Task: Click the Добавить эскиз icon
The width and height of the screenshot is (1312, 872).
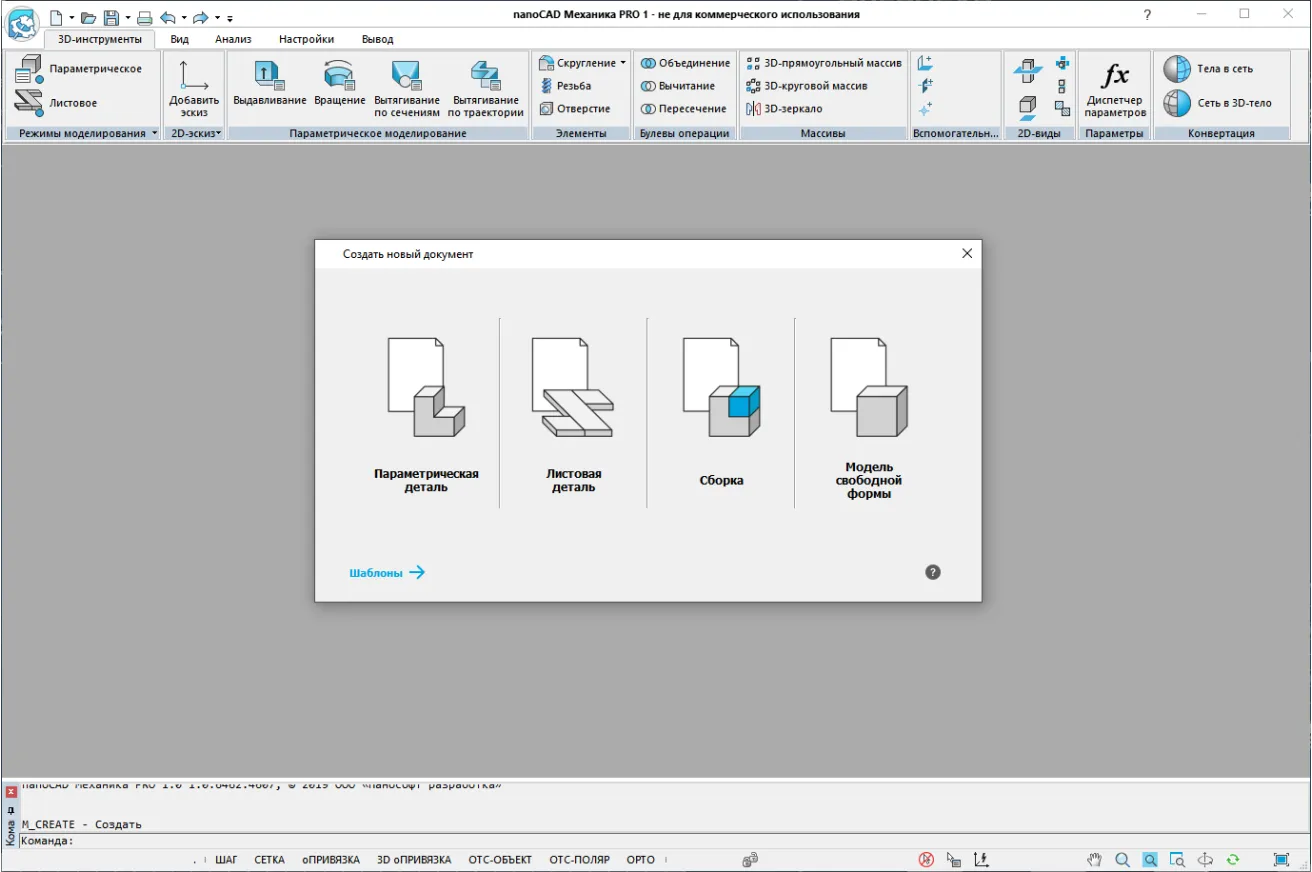Action: point(194,75)
